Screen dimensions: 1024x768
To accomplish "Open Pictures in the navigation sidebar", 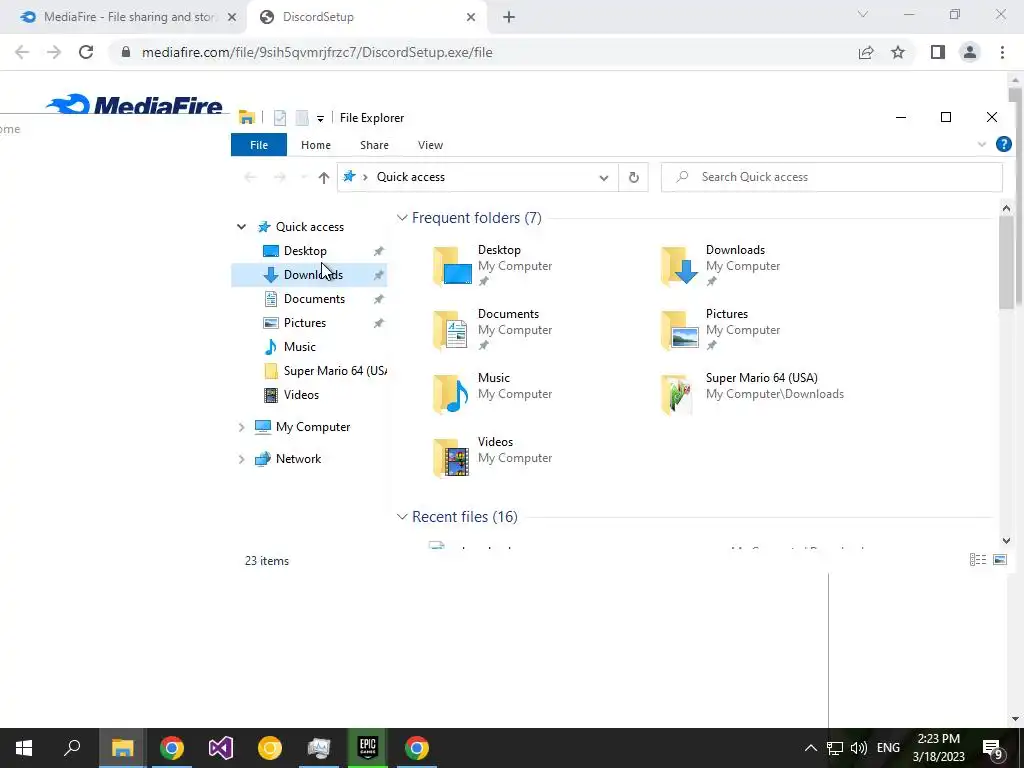I will 304,323.
